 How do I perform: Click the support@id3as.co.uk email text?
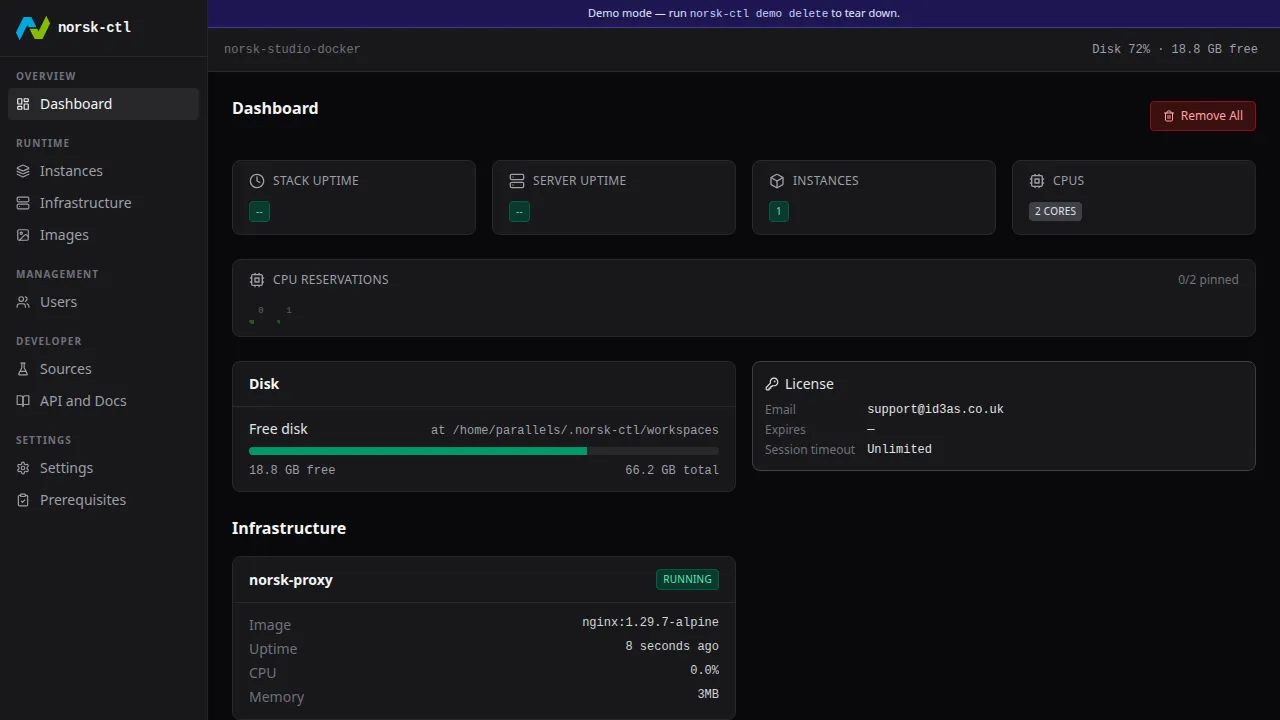[935, 410]
